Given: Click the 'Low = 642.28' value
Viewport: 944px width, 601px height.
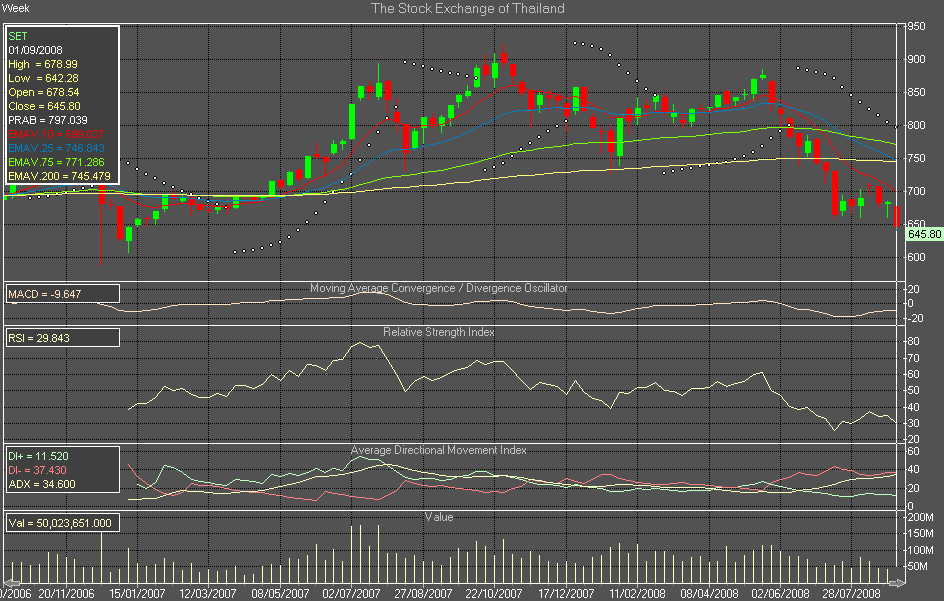Looking at the screenshot, I should point(43,78).
